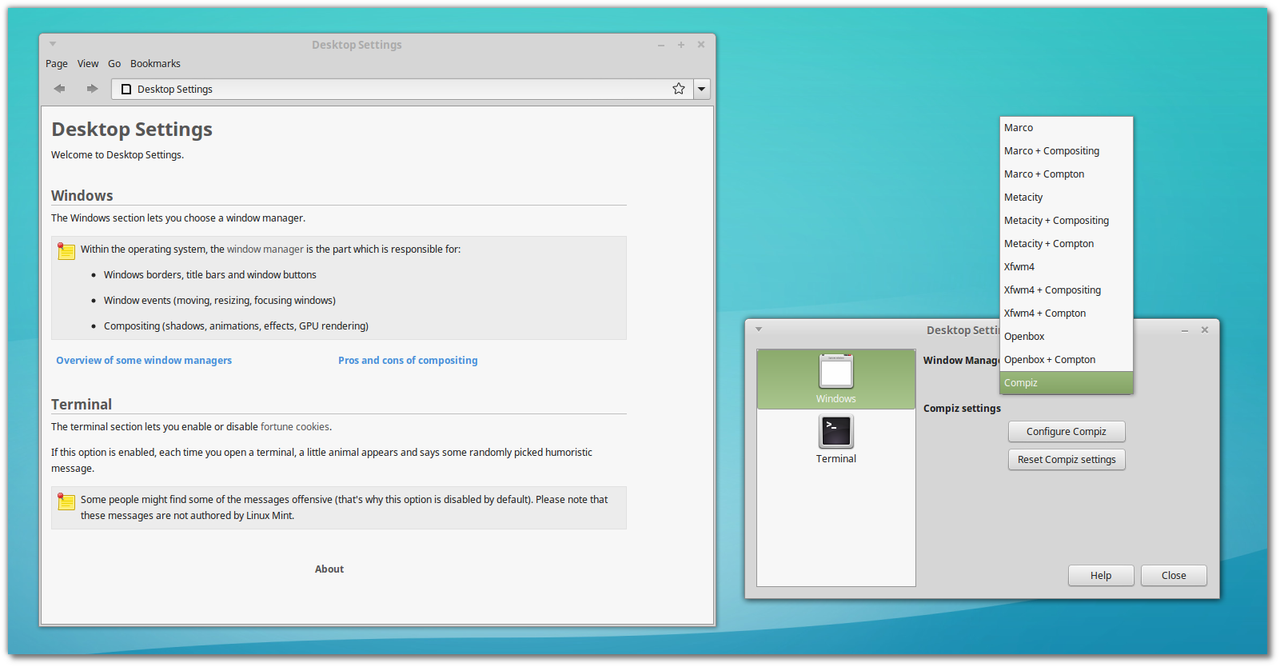The height and width of the screenshot is (667, 1280).
Task: Open the View menu
Action: pyautogui.click(x=88, y=63)
